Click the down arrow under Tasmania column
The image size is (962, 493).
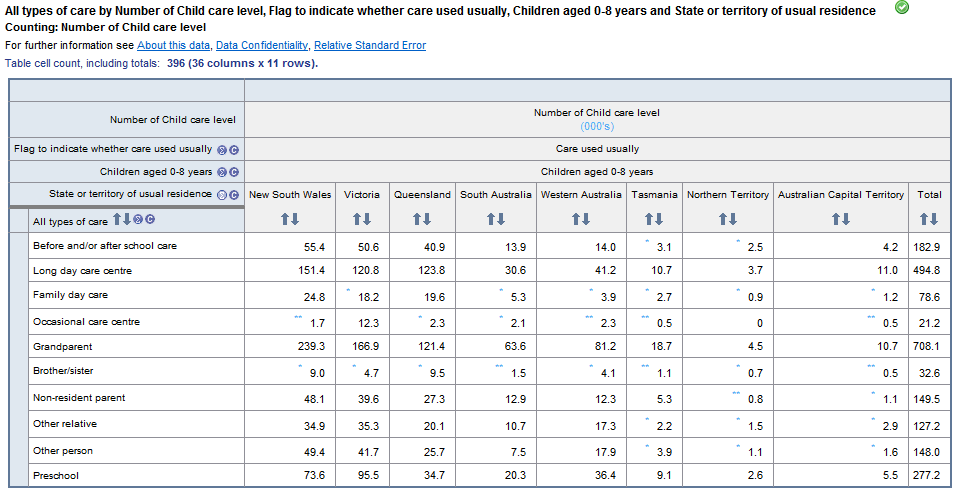tap(659, 219)
